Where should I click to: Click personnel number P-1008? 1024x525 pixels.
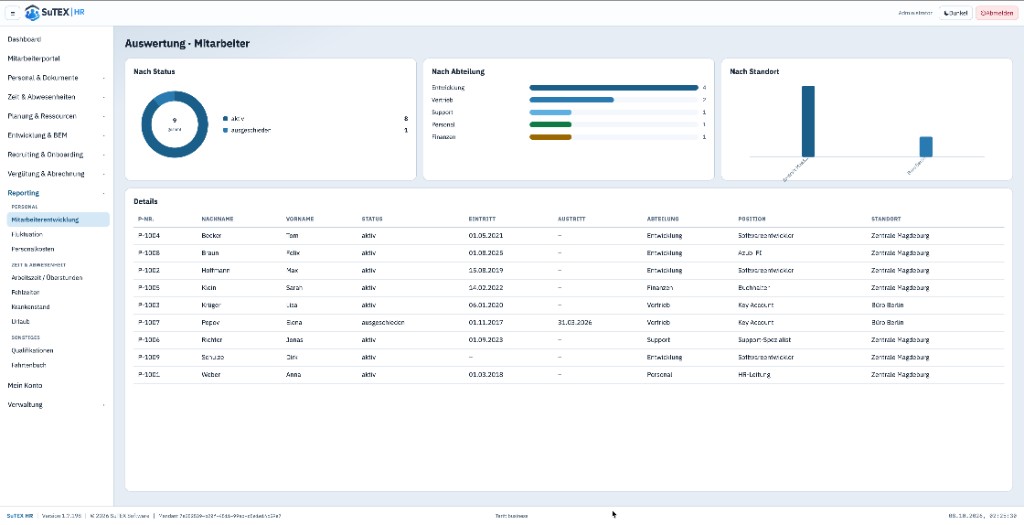tap(149, 253)
